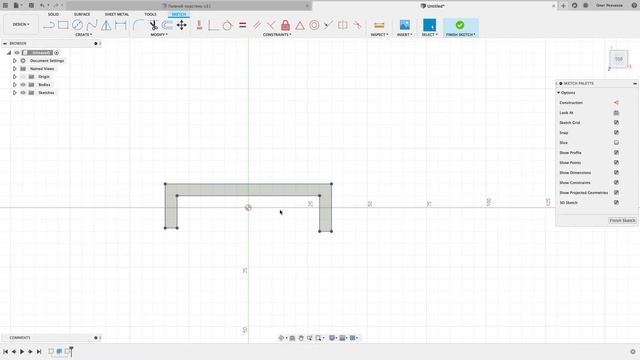Image resolution: width=640 pixels, height=360 pixels.
Task: Enable the Slice checkbox
Action: pyautogui.click(x=616, y=142)
